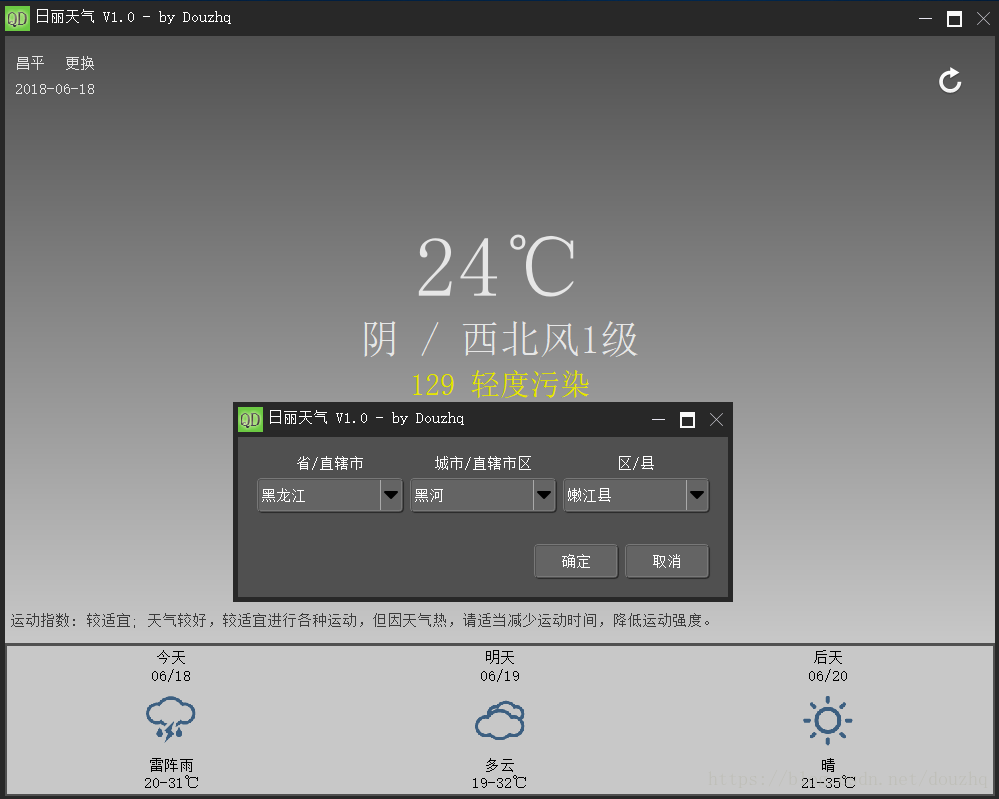
Task: Open the district dropdown arrow next to 嫩江县
Action: click(x=697, y=495)
